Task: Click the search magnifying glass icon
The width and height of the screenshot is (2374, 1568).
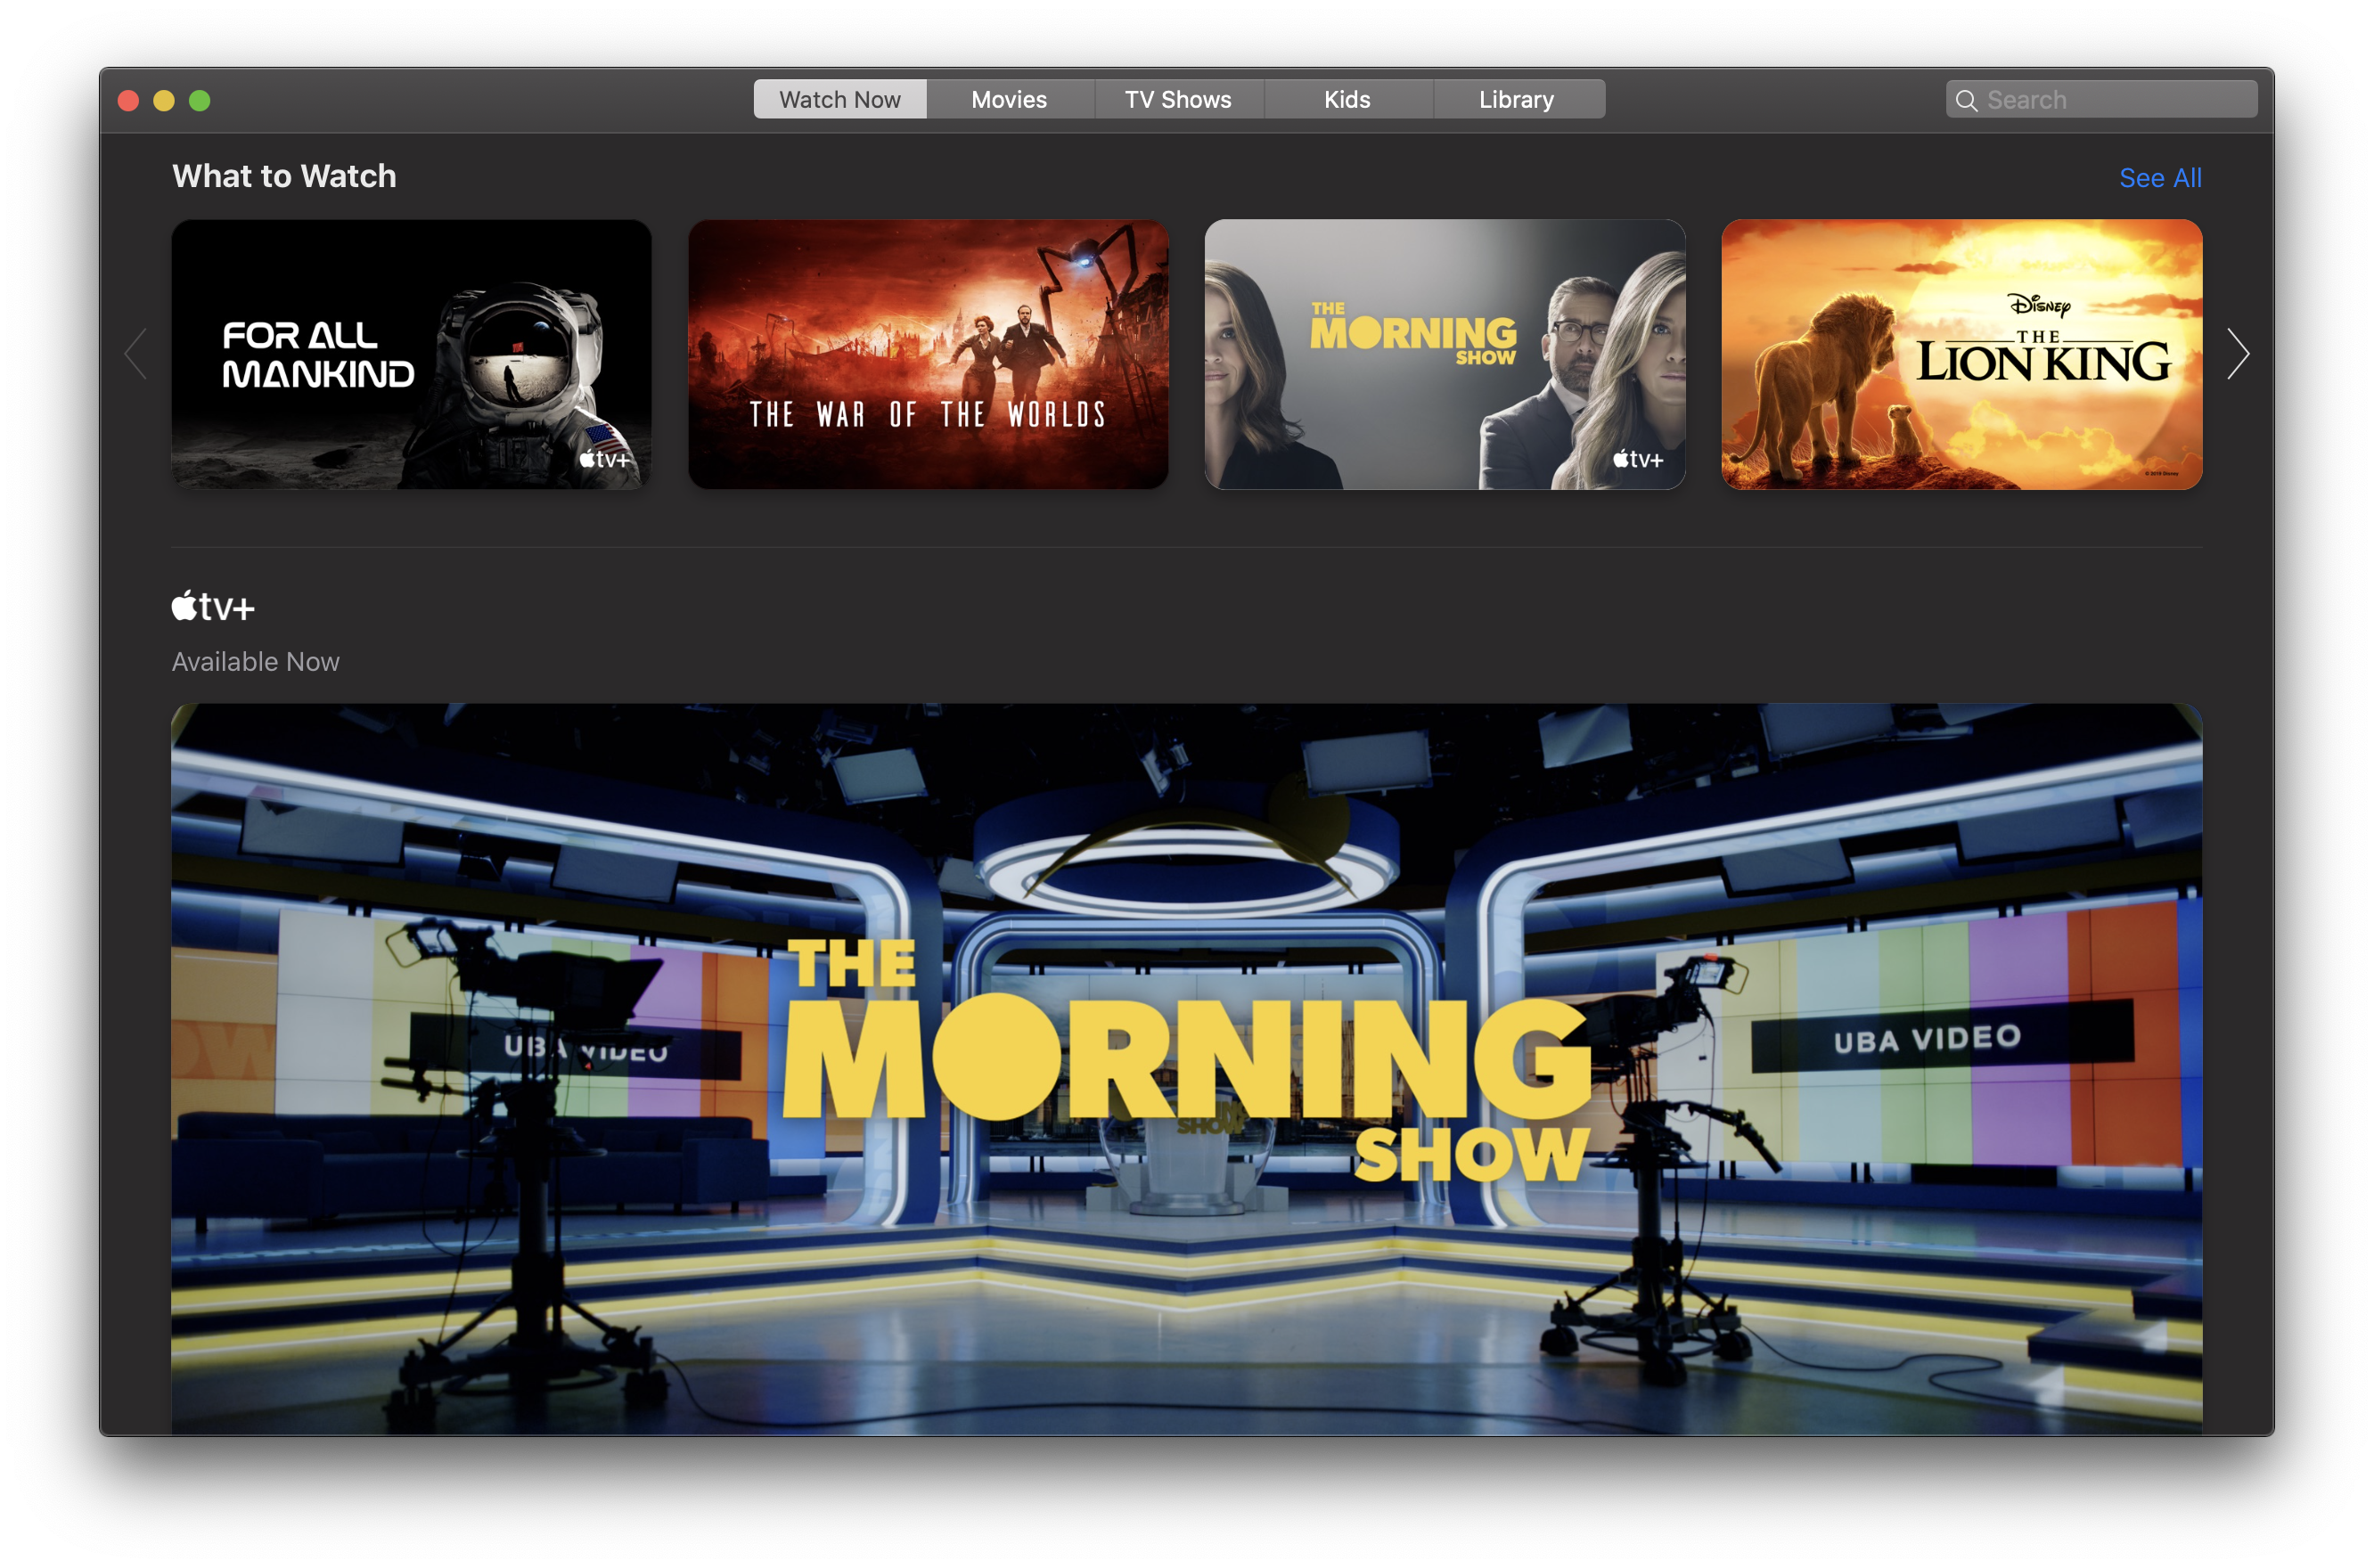Action: pyautogui.click(x=1966, y=100)
